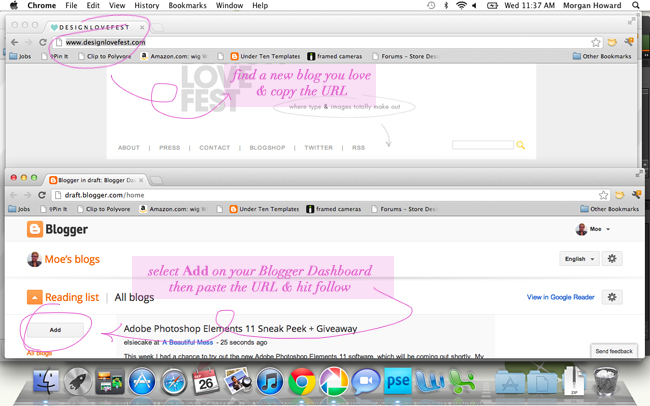Open Adobe Photoshop Elements 11 post title
This screenshot has height=406, width=650.
click(x=240, y=329)
